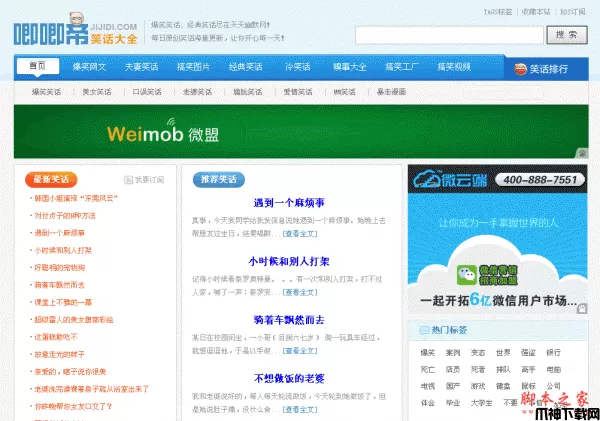Click 查看全文 under 不想做饭的老婆
Image resolution: width=600 pixels, height=421 pixels.
point(300,410)
